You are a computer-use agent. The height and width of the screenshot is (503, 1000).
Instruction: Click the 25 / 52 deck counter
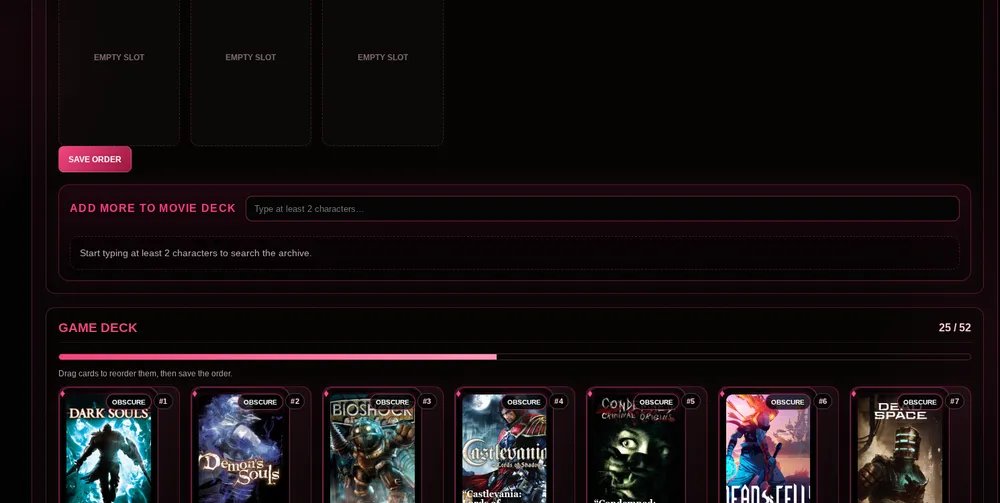coord(955,328)
